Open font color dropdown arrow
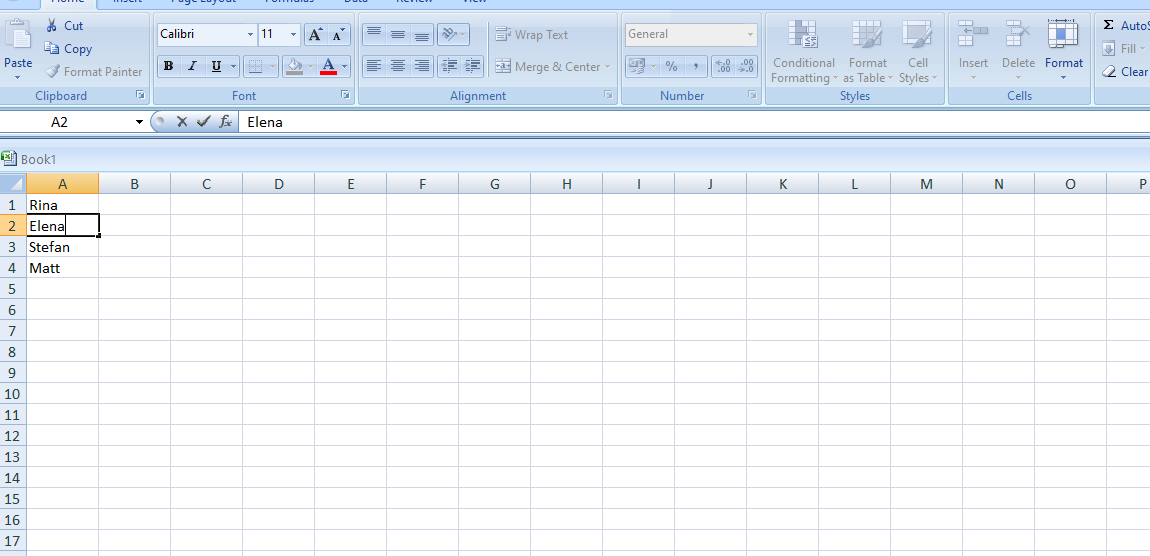This screenshot has height=556, width=1150. pyautogui.click(x=345, y=67)
